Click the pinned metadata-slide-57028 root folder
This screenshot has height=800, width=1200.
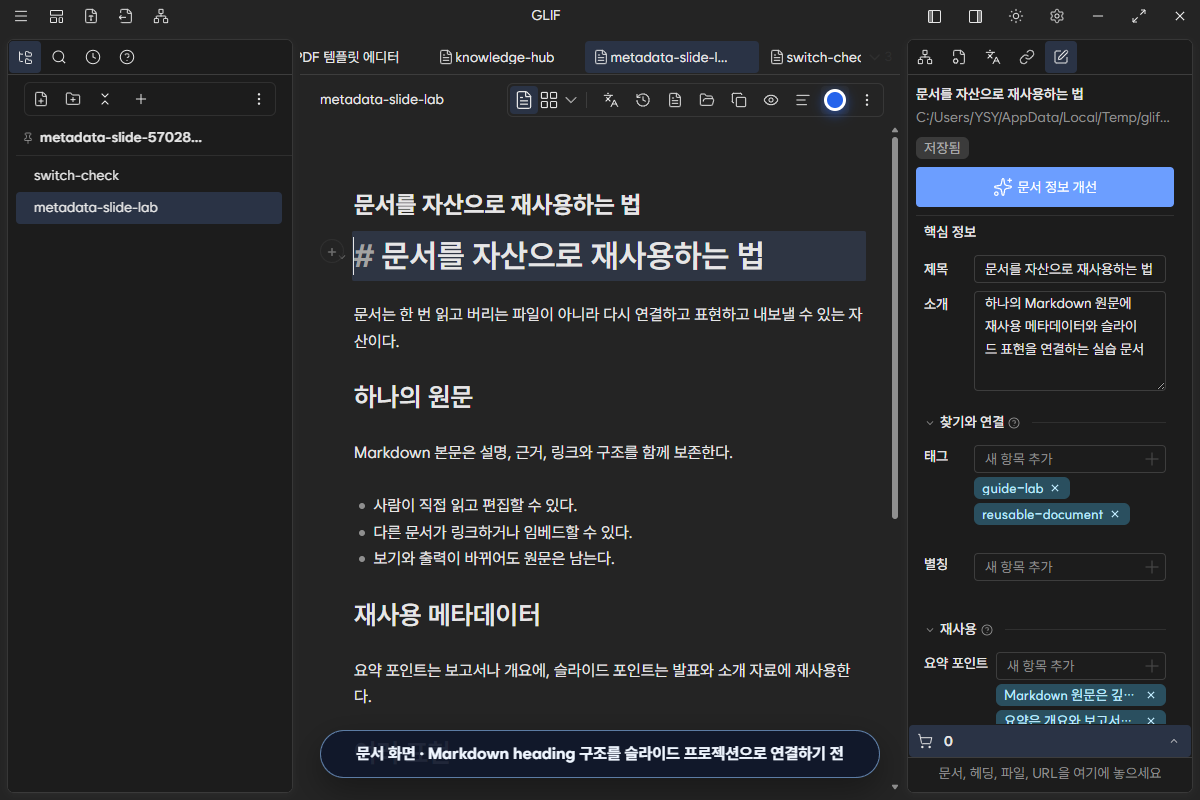(120, 137)
